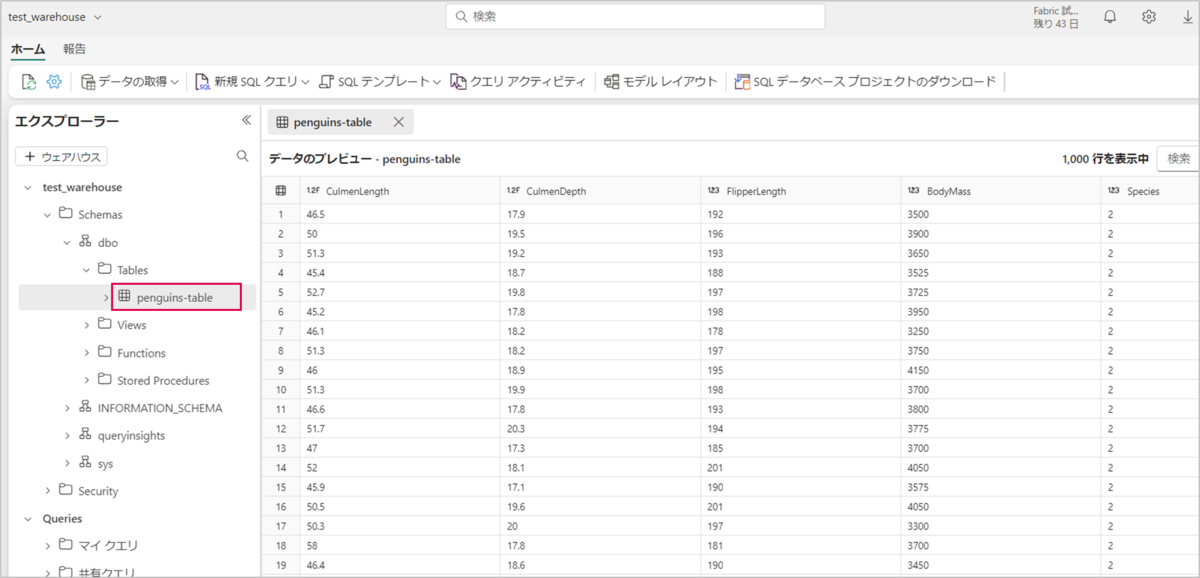
Task: Collapse the test_warehouse tree node
Action: coord(28,187)
